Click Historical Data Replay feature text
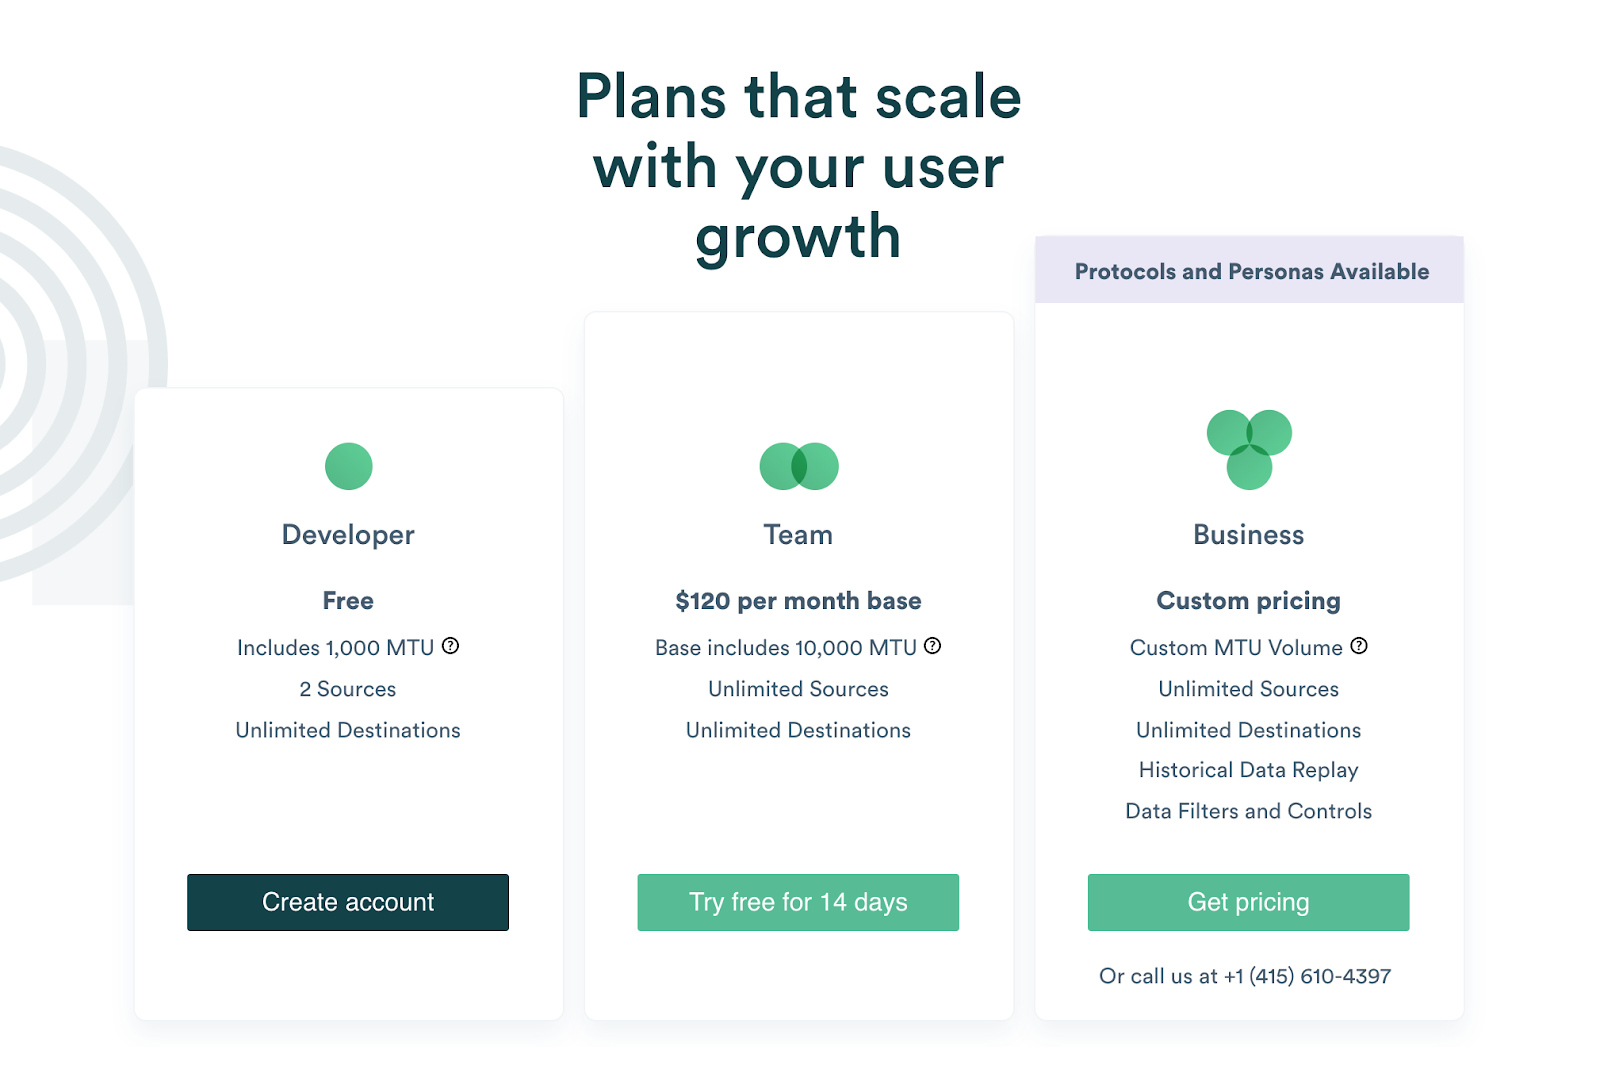 coord(1249,770)
